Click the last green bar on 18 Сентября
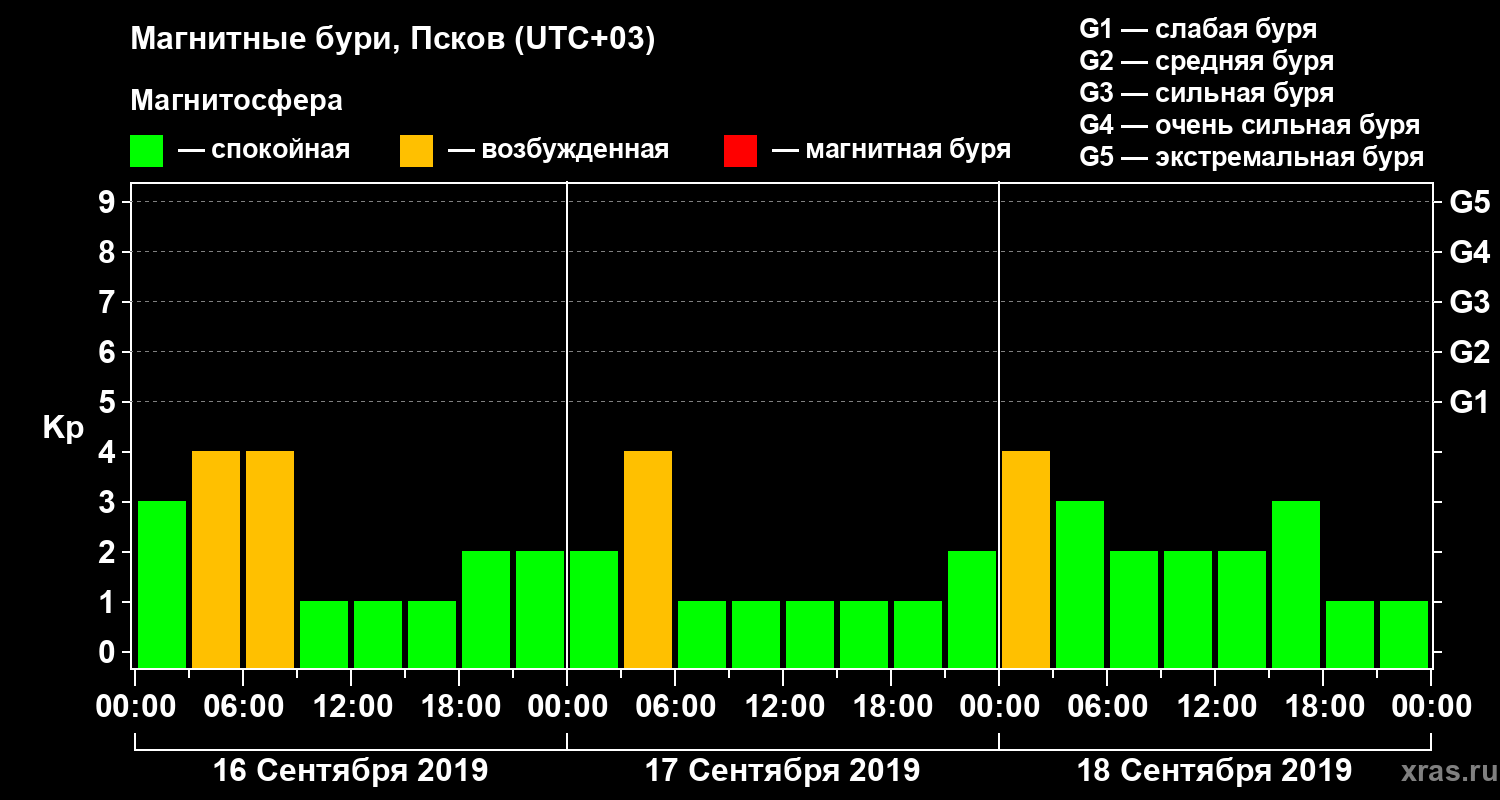This screenshot has height=800, width=1500. [x=1404, y=634]
